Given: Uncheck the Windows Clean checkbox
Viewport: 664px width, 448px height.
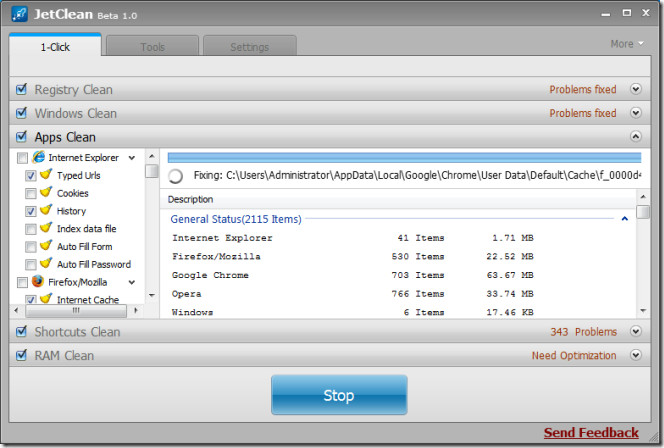Looking at the screenshot, I should tap(21, 113).
